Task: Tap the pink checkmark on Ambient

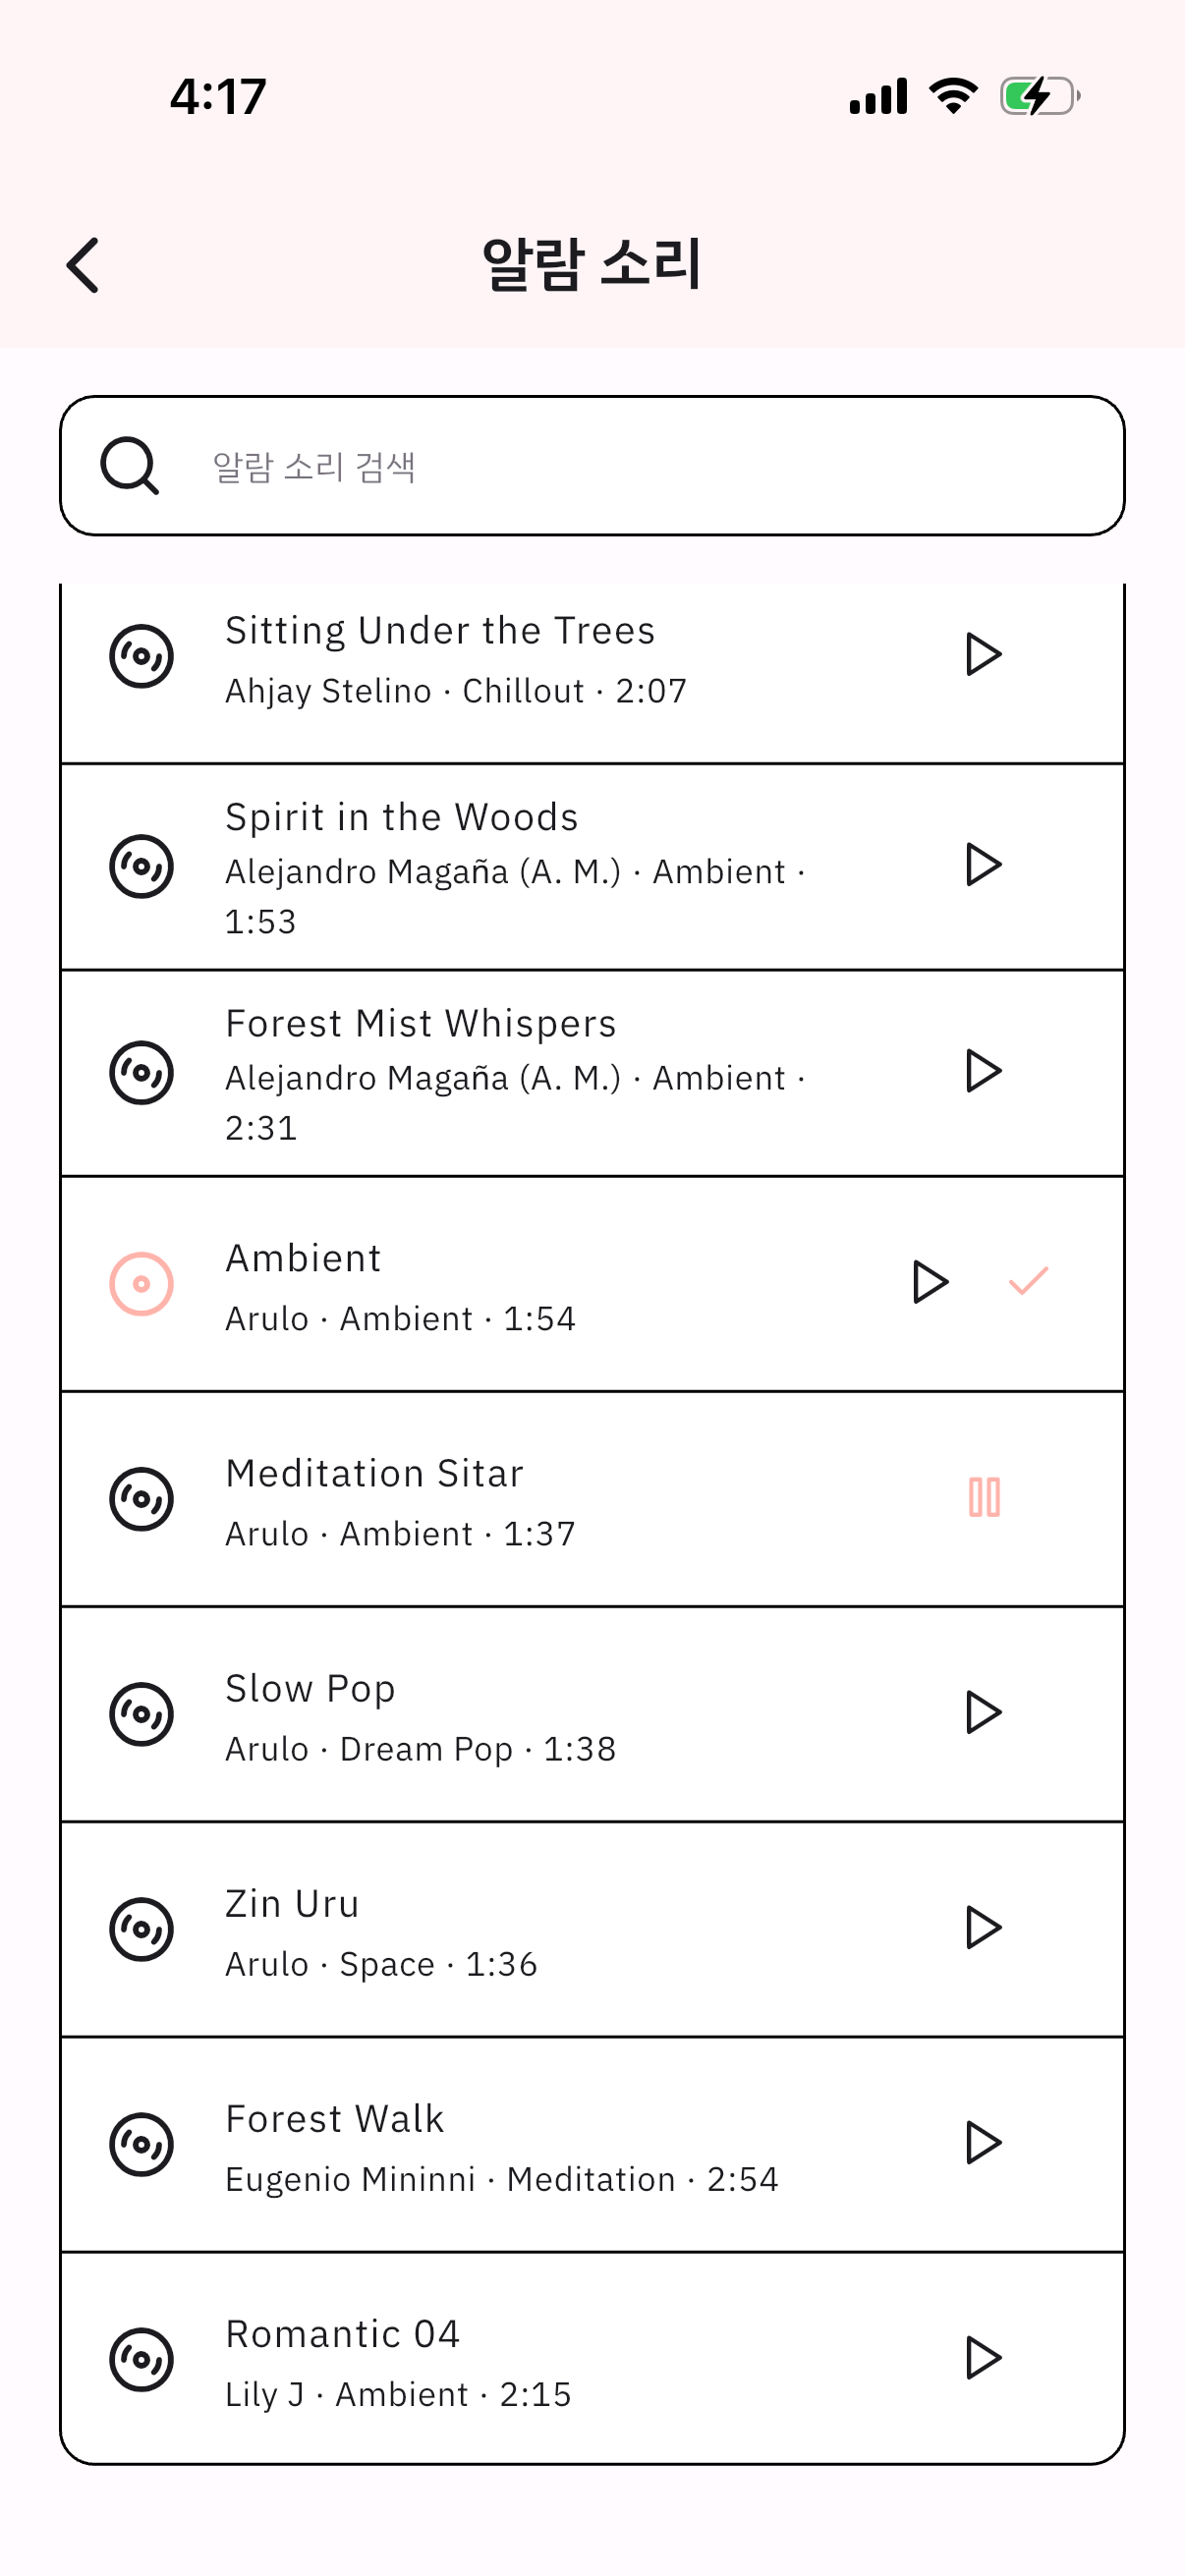Action: 1028,1281
